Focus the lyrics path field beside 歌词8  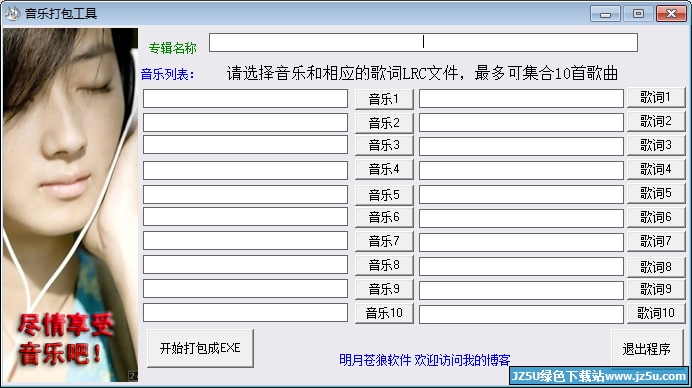pos(521,267)
